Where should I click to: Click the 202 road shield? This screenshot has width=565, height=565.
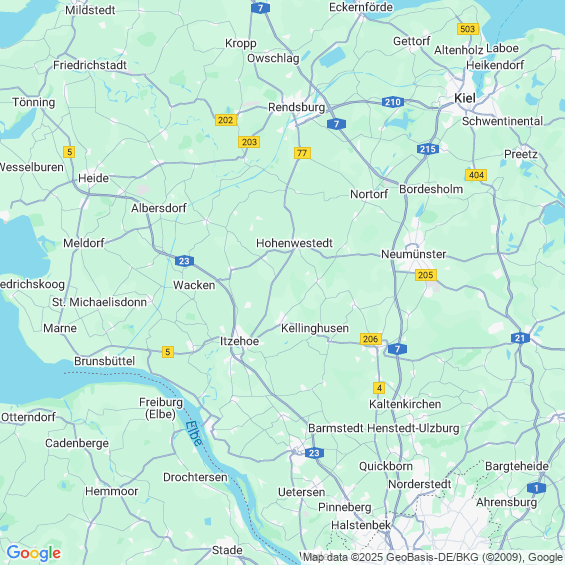point(226,120)
